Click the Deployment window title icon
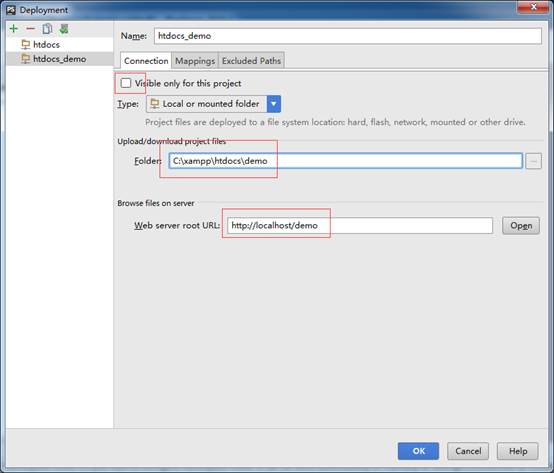The image size is (554, 473). 11,10
